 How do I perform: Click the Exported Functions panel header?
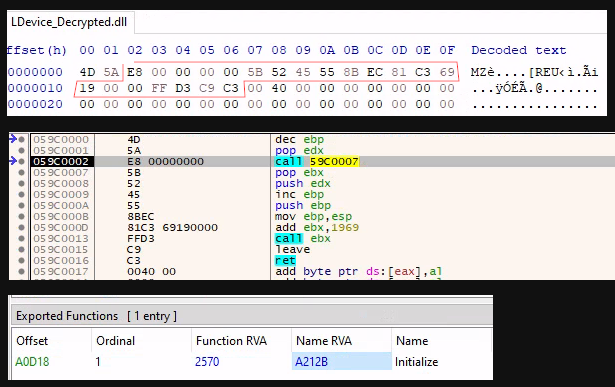(251, 316)
